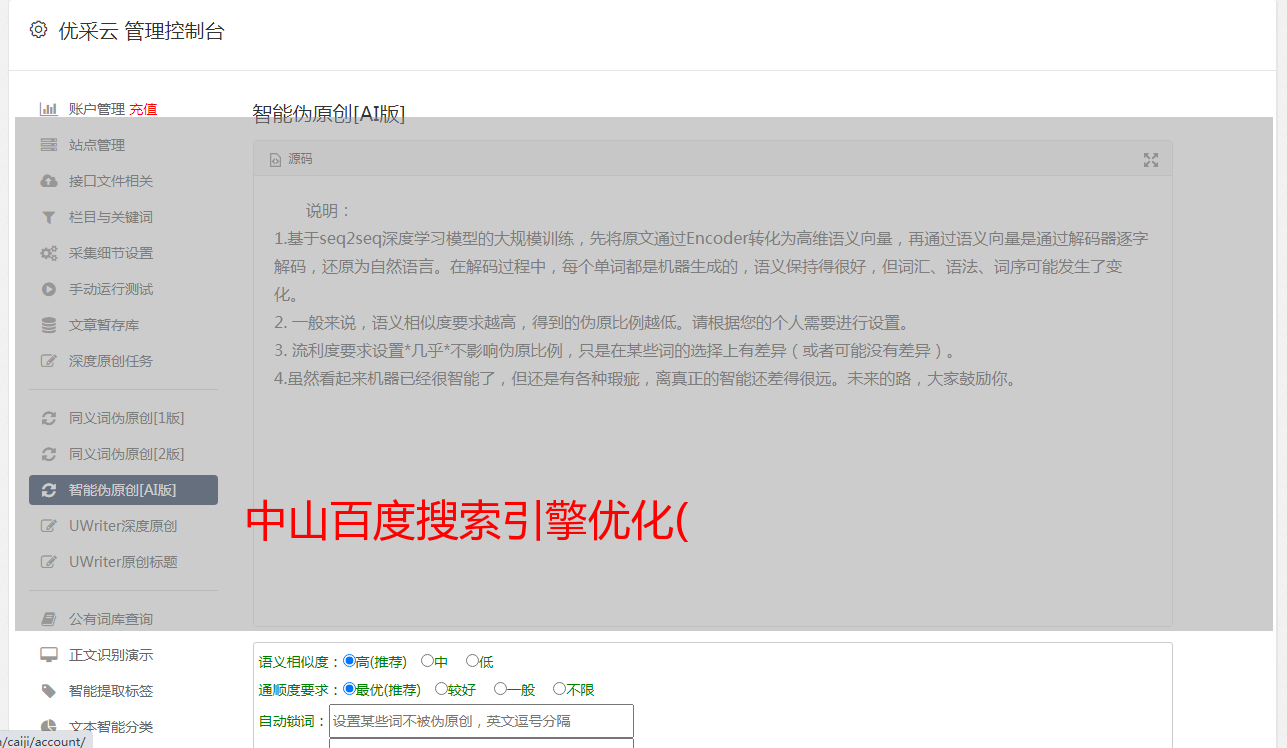Image resolution: width=1287 pixels, height=748 pixels.
Task: Open UWriter原创标题 in the sidebar
Action: (123, 562)
